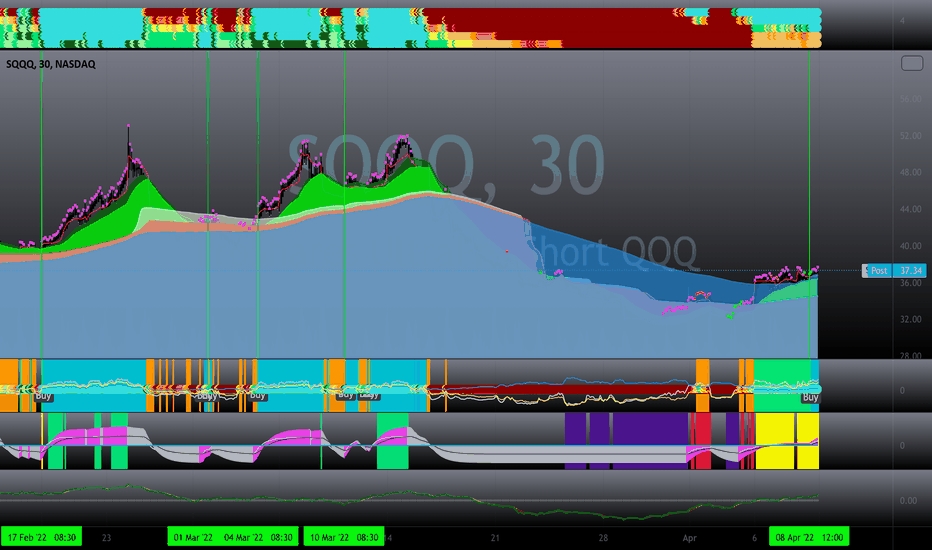Select the 04 Mar '22 08:30 time marker
The image size is (932, 550).
pos(258,538)
